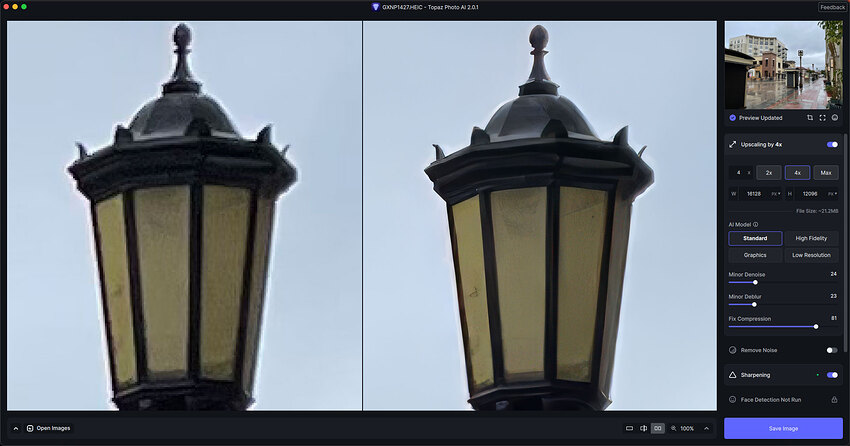Image resolution: width=850 pixels, height=446 pixels.
Task: Click the fit-to-frame preview icon
Action: coord(822,118)
